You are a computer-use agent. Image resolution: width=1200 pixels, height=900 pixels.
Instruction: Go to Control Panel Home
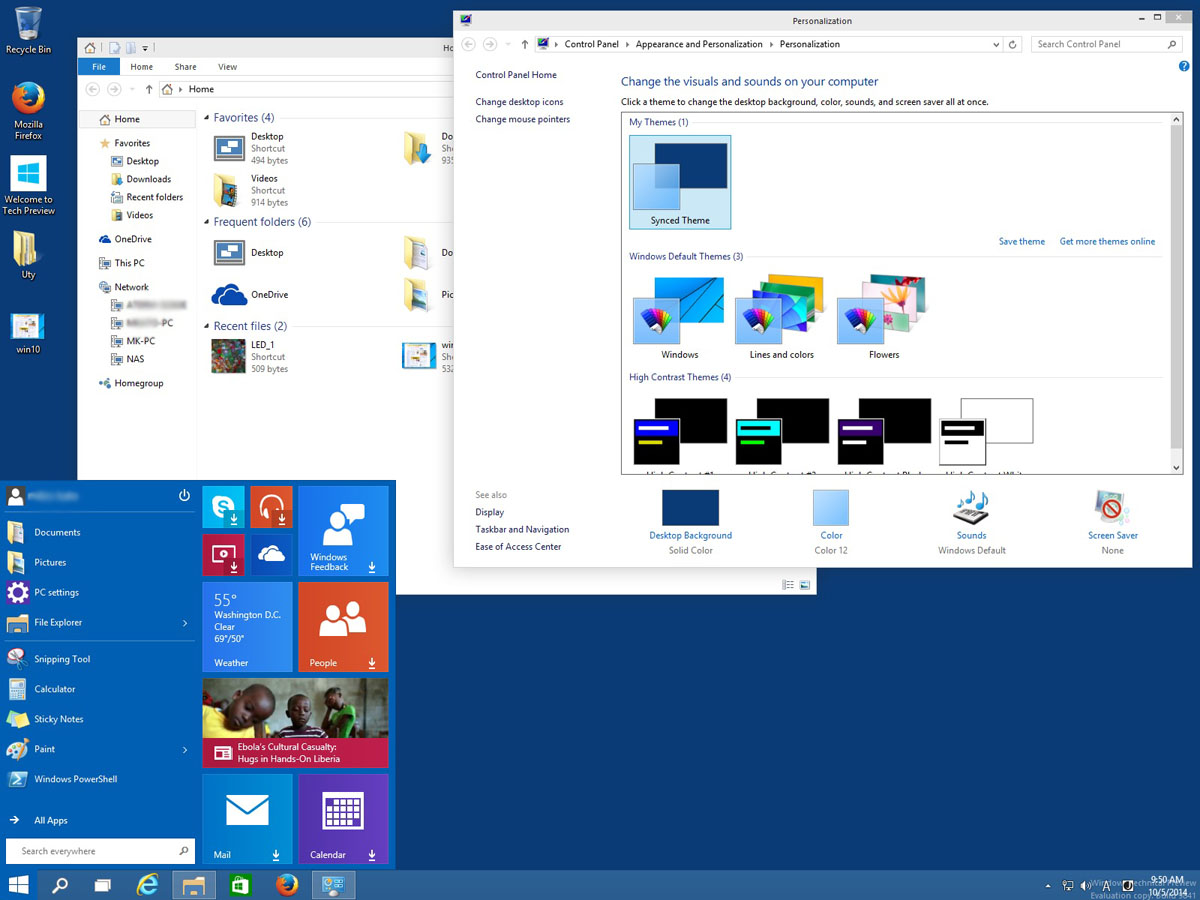516,75
